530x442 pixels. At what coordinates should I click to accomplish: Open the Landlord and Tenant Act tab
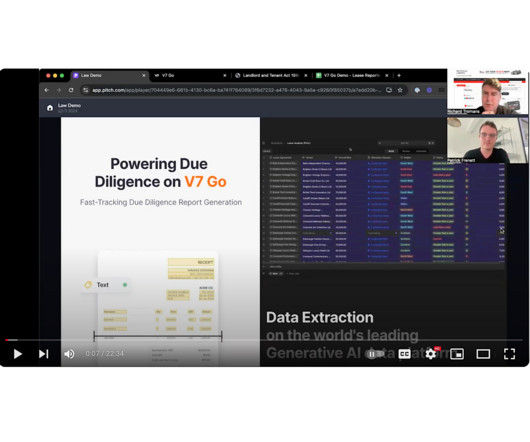[270, 75]
